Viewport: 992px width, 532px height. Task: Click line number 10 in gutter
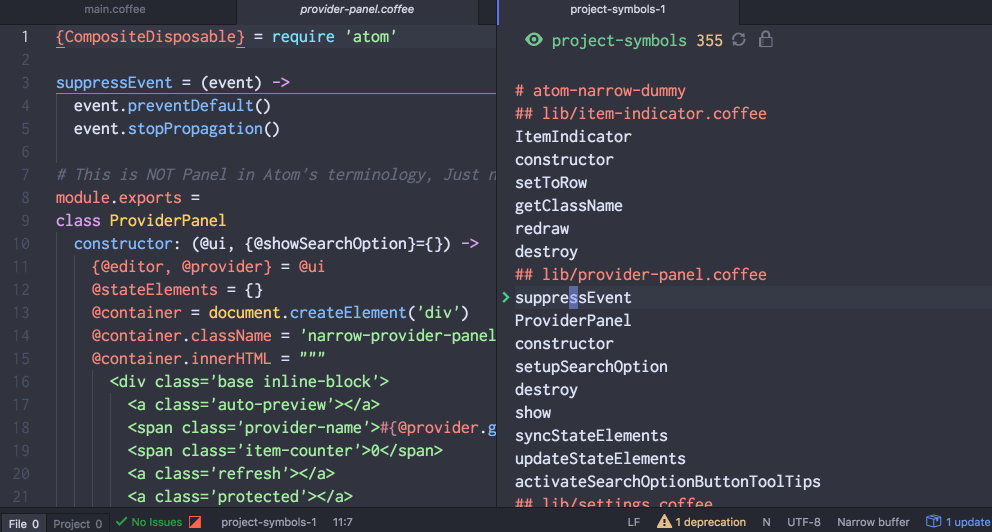21,244
